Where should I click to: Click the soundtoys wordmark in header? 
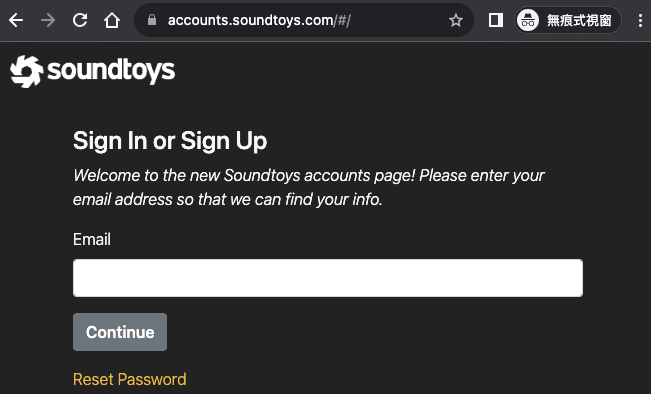[x=111, y=71]
